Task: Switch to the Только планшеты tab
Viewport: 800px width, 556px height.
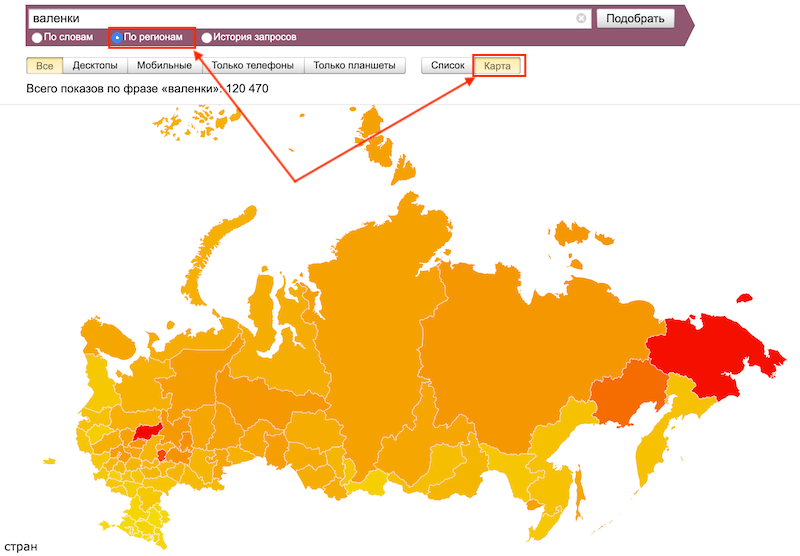Action: coord(355,66)
